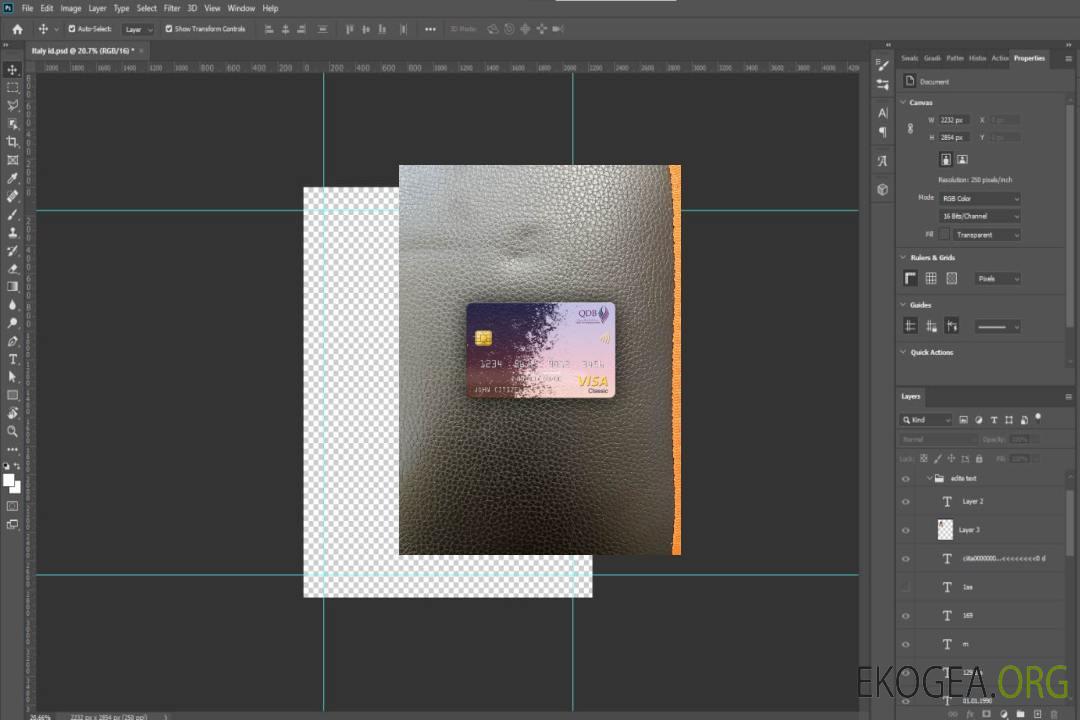Select the Crop tool
1080x720 pixels.
point(13,142)
